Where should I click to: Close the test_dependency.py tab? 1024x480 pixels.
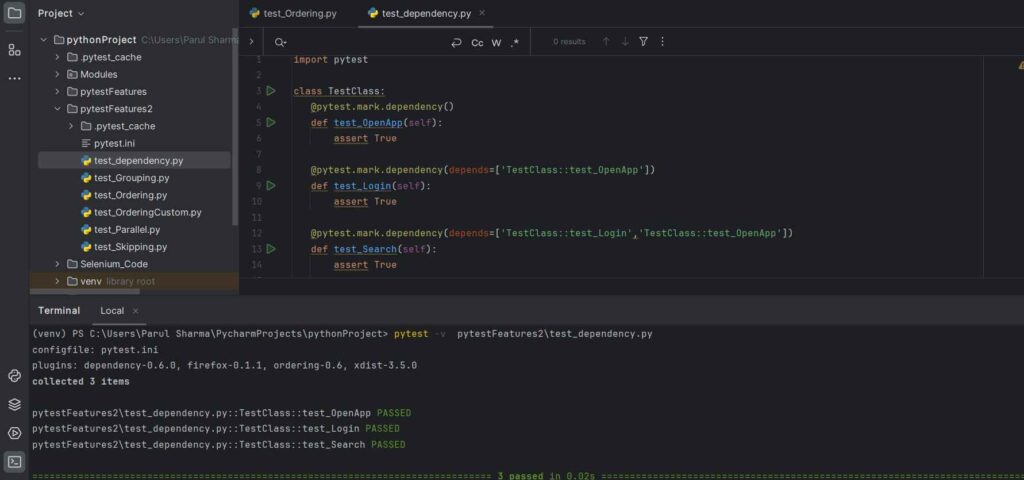coord(482,13)
